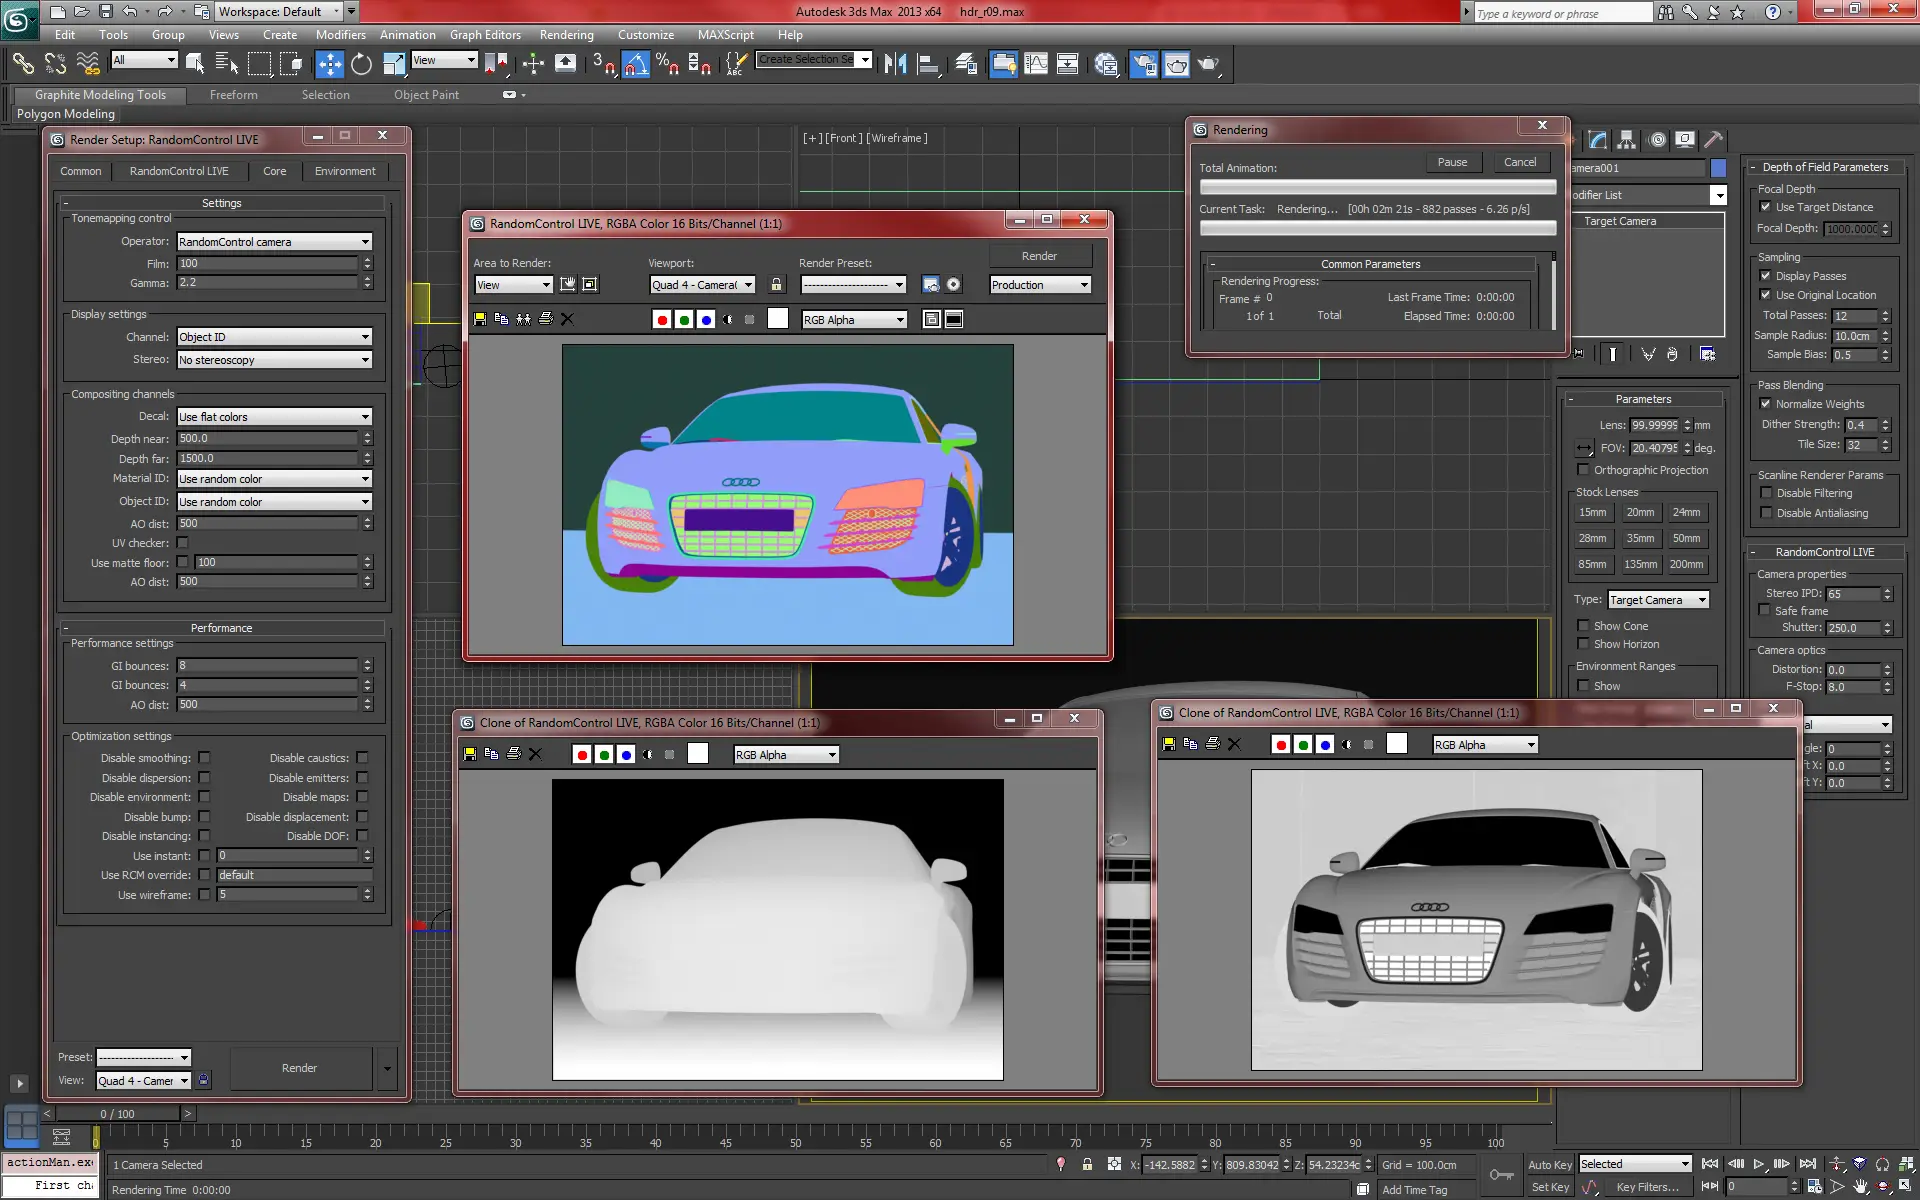
Task: Select the Select and Move tool
Action: coord(329,64)
